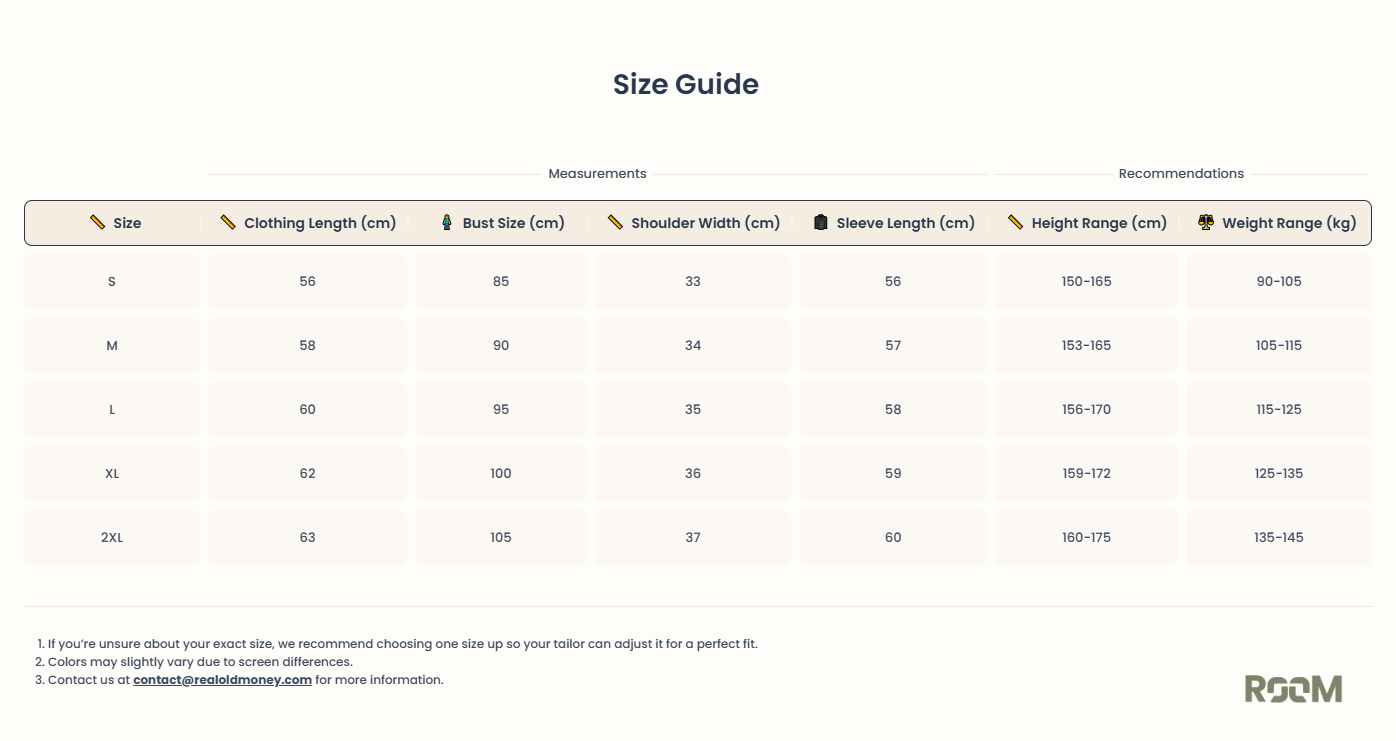
Task: Click the Weight Range (kg) column header
Action: (1289, 223)
